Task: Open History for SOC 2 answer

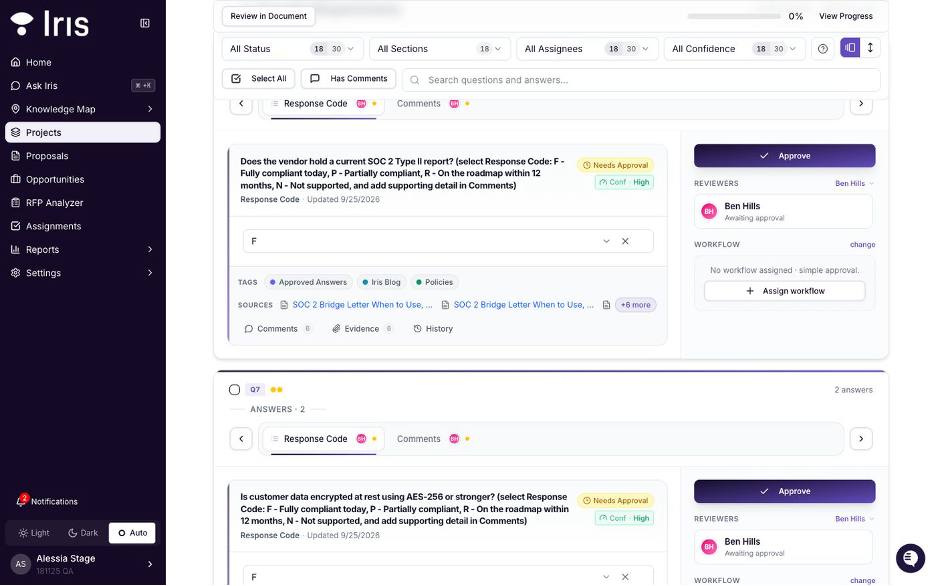Action: point(433,329)
